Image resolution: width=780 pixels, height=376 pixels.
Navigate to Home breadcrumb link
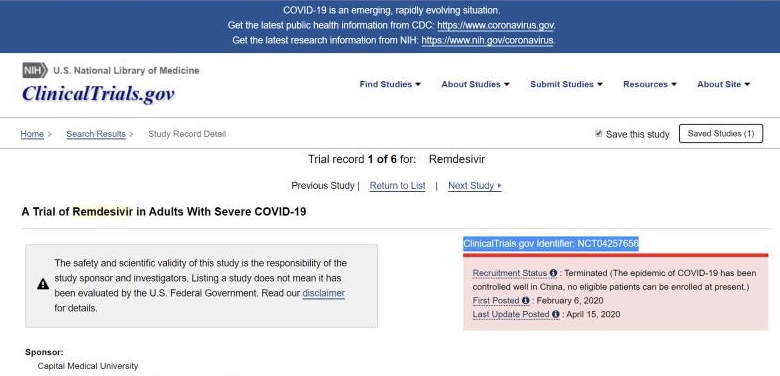click(32, 134)
